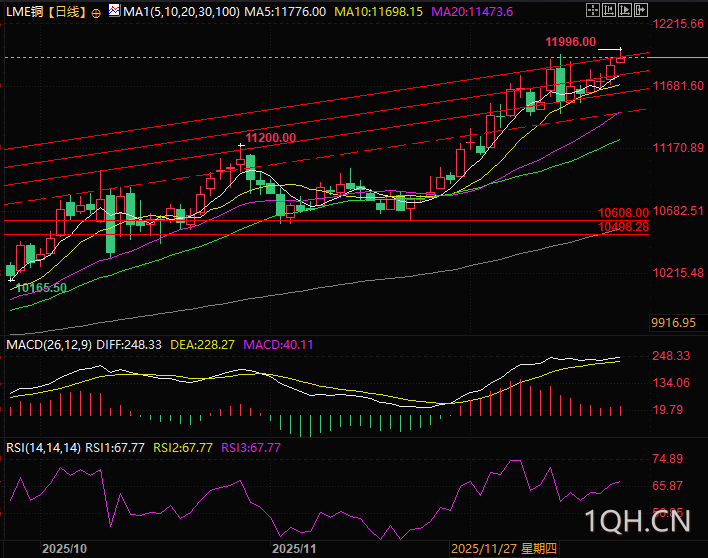Click the 134.06 MACD axis value
The height and width of the screenshot is (558, 708).
[671, 383]
